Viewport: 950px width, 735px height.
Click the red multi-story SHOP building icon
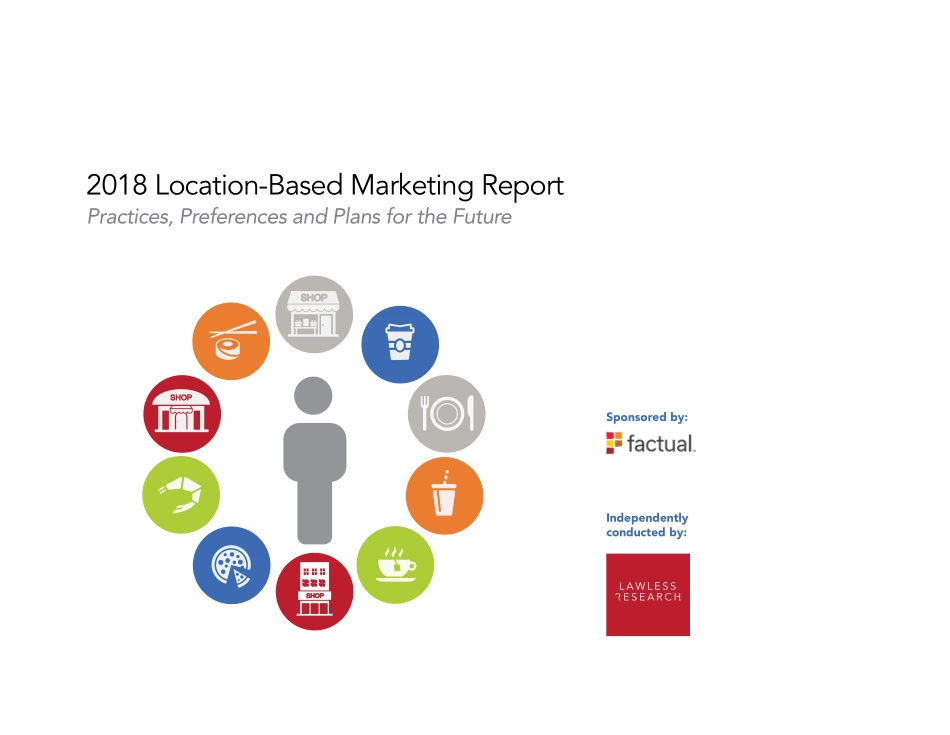tap(314, 591)
